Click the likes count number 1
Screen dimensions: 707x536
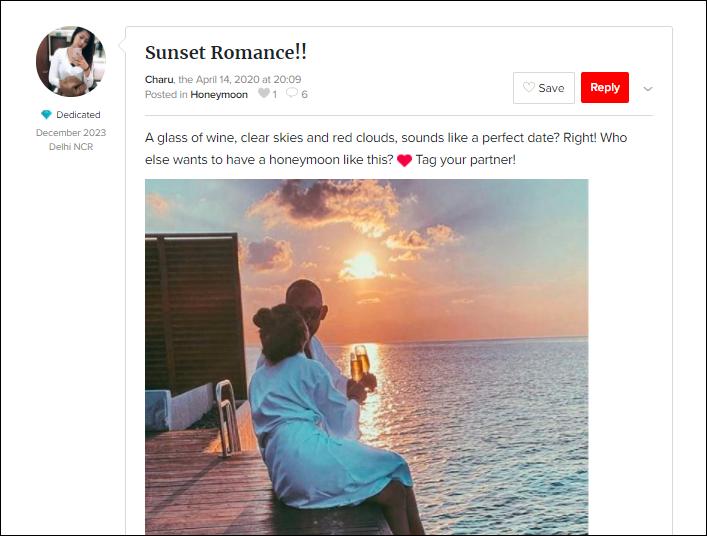coord(275,95)
